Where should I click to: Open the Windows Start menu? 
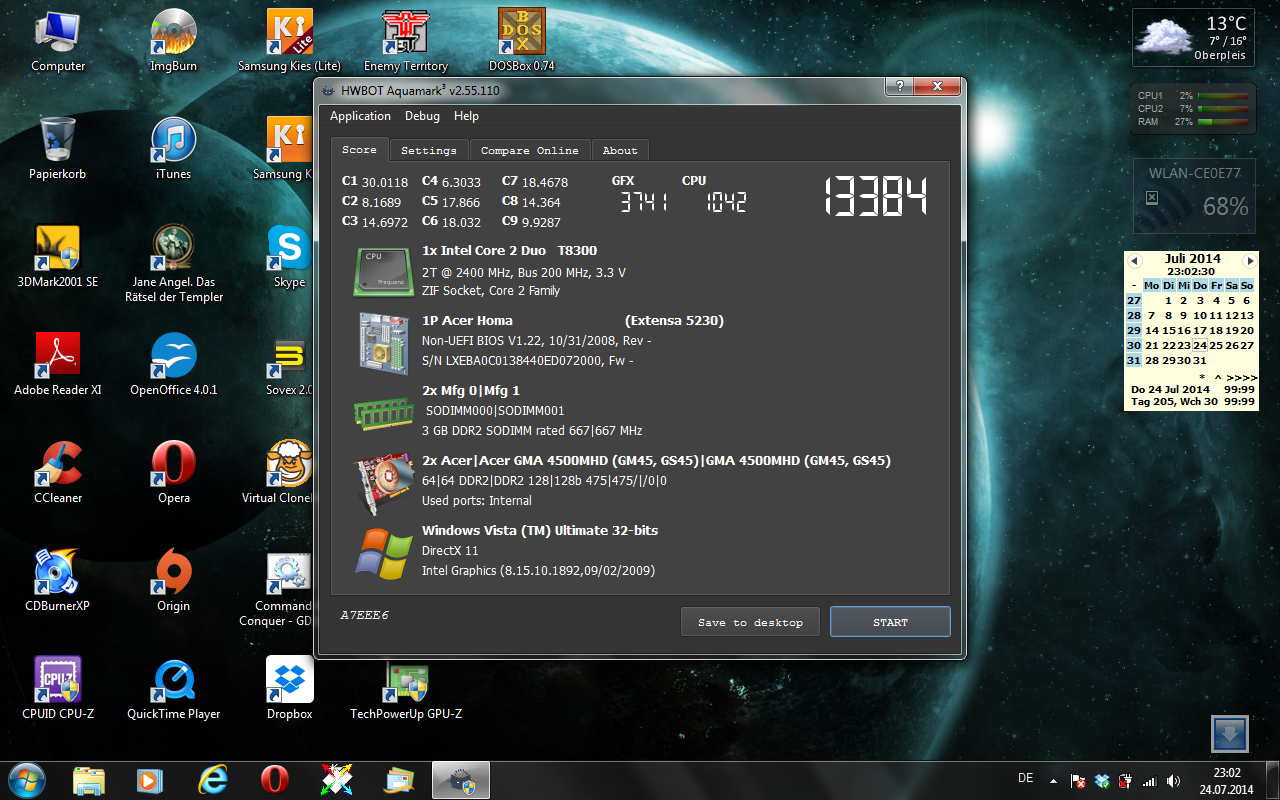click(27, 779)
